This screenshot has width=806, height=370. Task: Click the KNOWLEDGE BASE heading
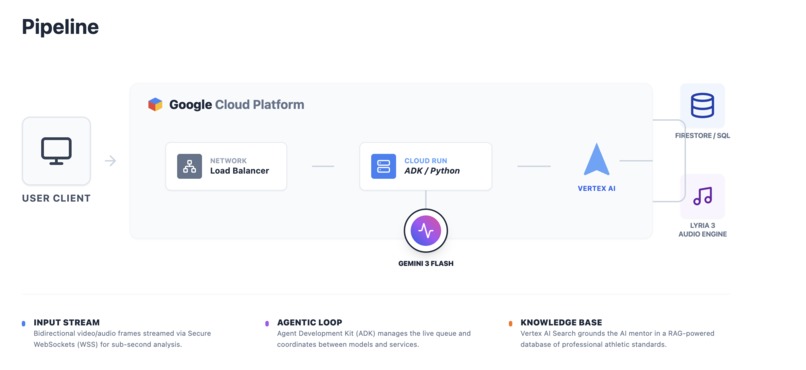click(561, 323)
